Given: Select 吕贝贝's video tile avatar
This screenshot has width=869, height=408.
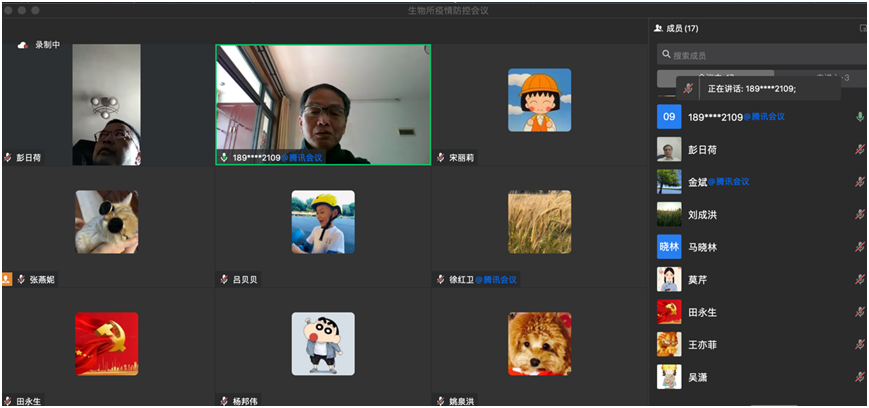Looking at the screenshot, I should pos(322,222).
